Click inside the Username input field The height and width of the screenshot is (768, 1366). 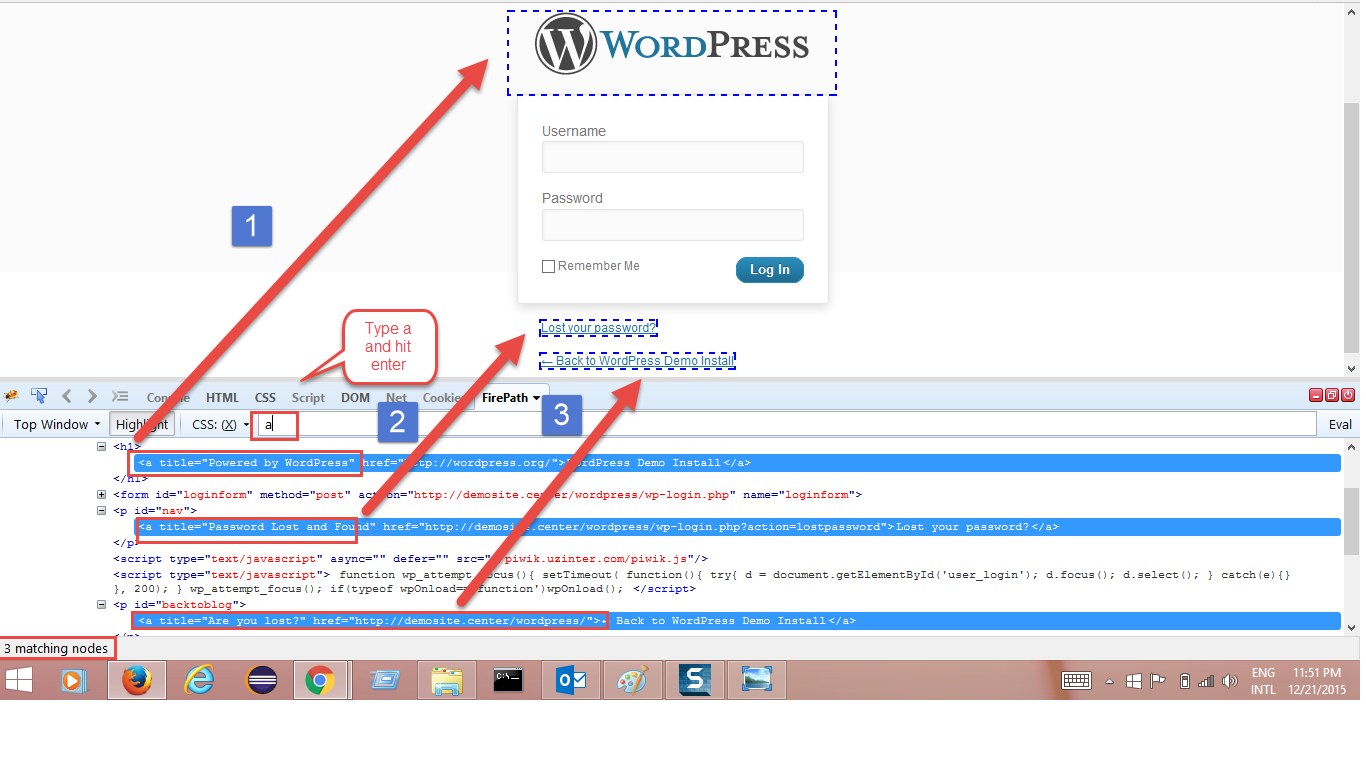pyautogui.click(x=671, y=157)
